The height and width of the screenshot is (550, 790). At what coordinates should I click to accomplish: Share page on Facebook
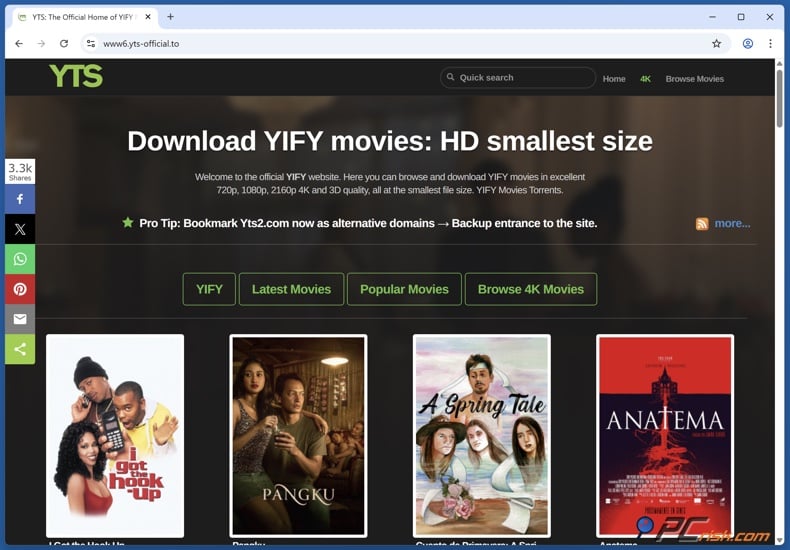pos(20,199)
